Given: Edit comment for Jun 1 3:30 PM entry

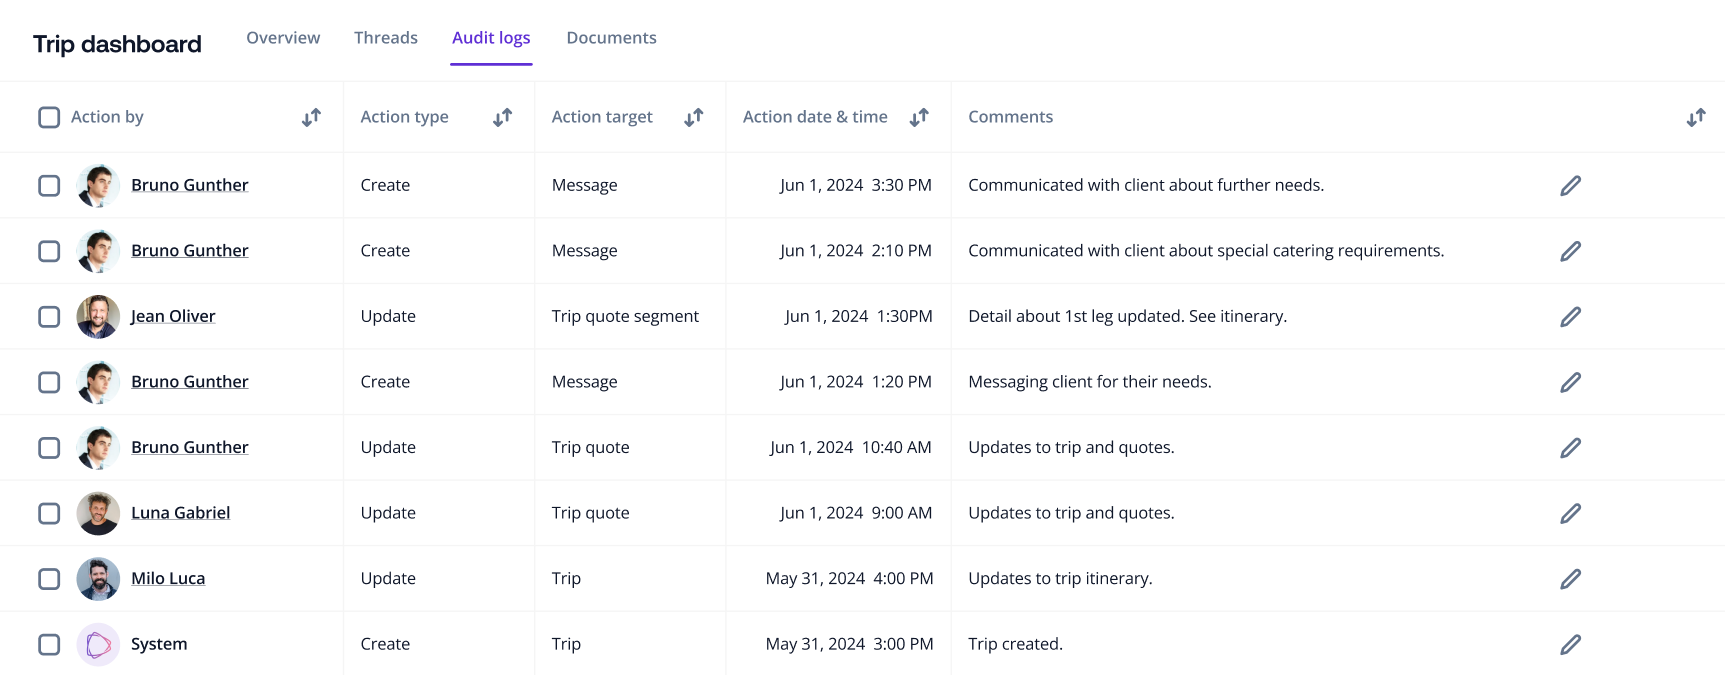Looking at the screenshot, I should click(1570, 185).
